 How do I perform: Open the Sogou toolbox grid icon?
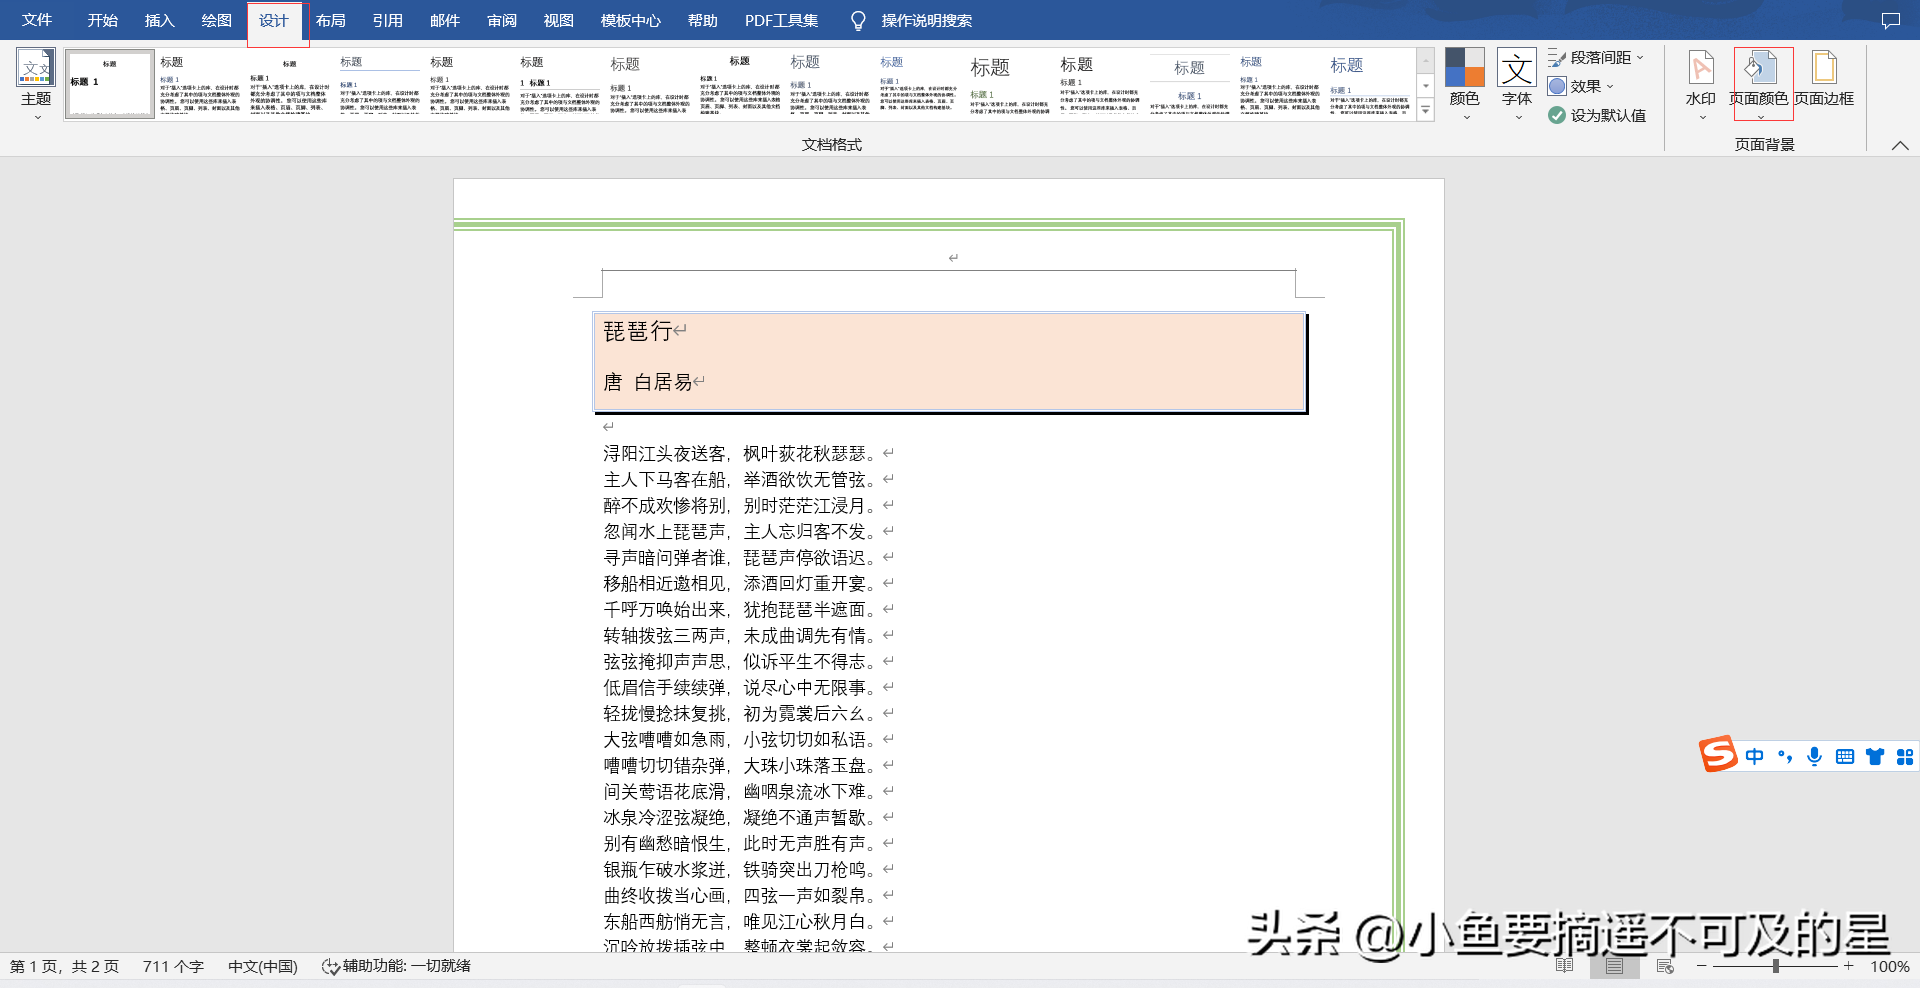(1905, 757)
